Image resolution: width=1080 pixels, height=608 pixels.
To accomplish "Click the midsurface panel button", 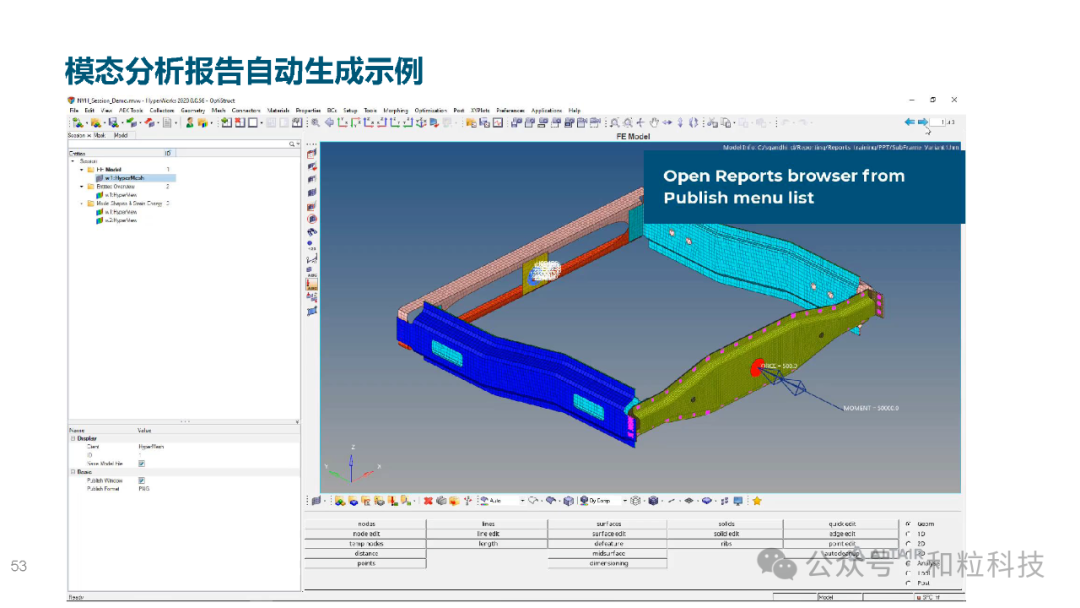I will [x=608, y=553].
